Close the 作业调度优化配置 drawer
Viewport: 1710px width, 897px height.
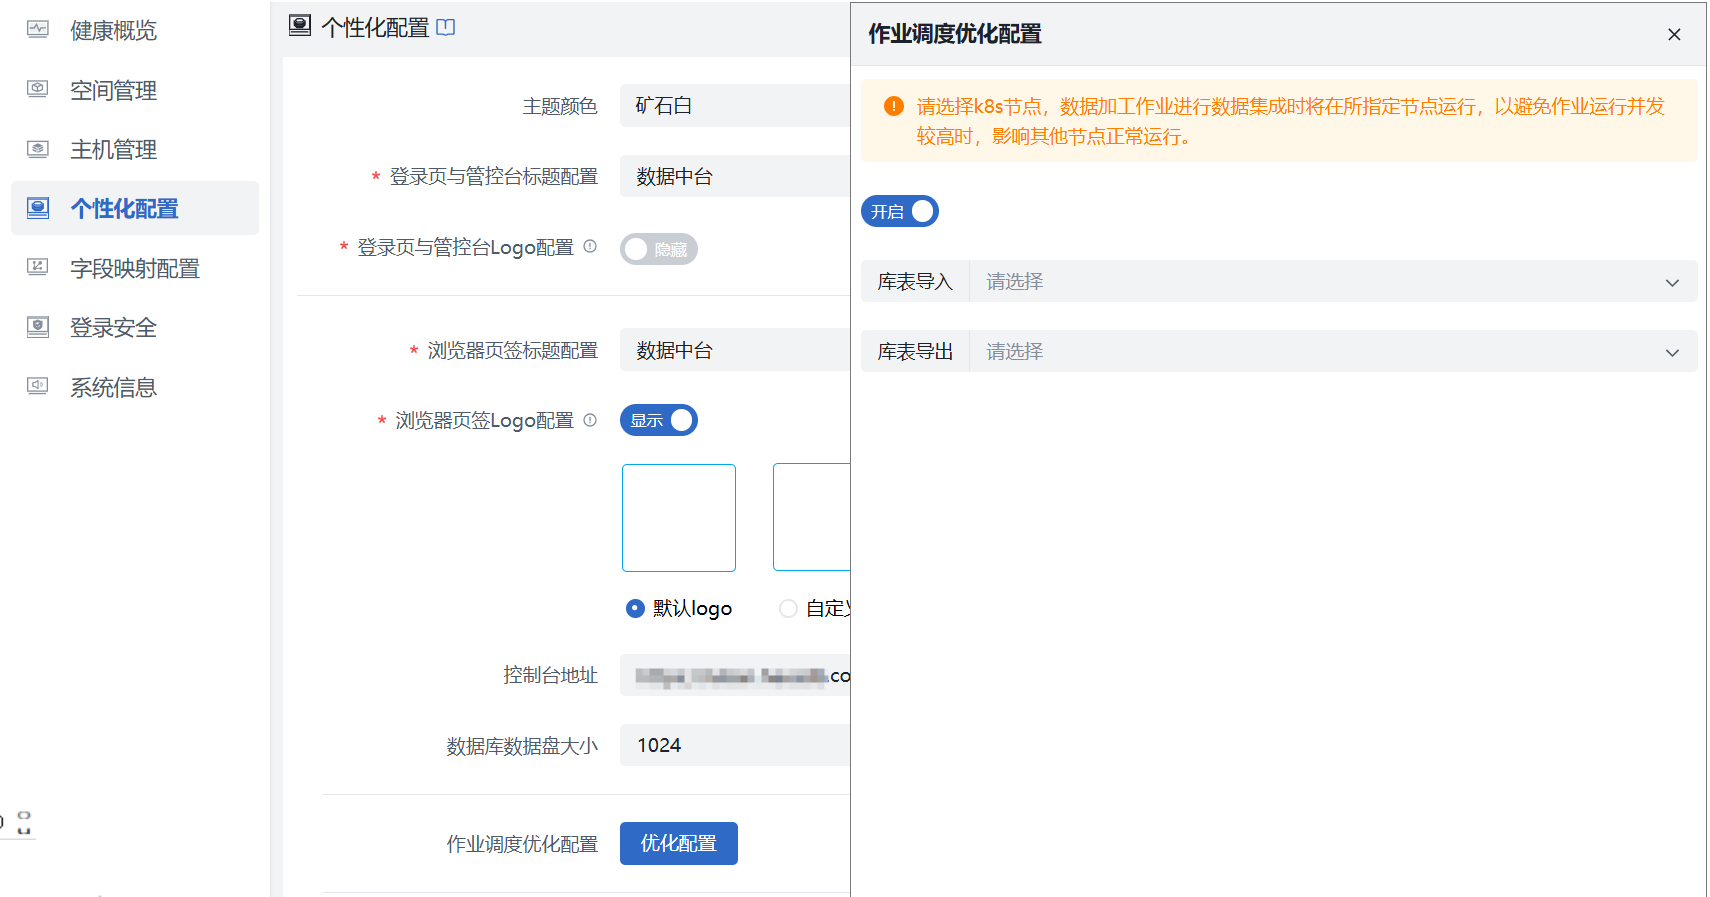pyautogui.click(x=1674, y=34)
